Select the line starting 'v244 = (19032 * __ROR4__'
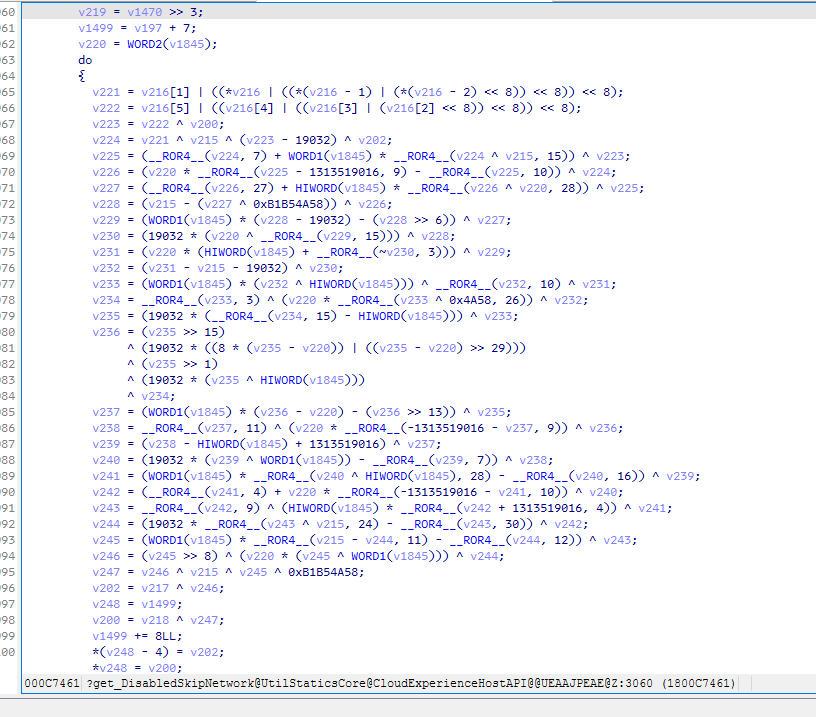This screenshot has width=816, height=717. click(340, 524)
